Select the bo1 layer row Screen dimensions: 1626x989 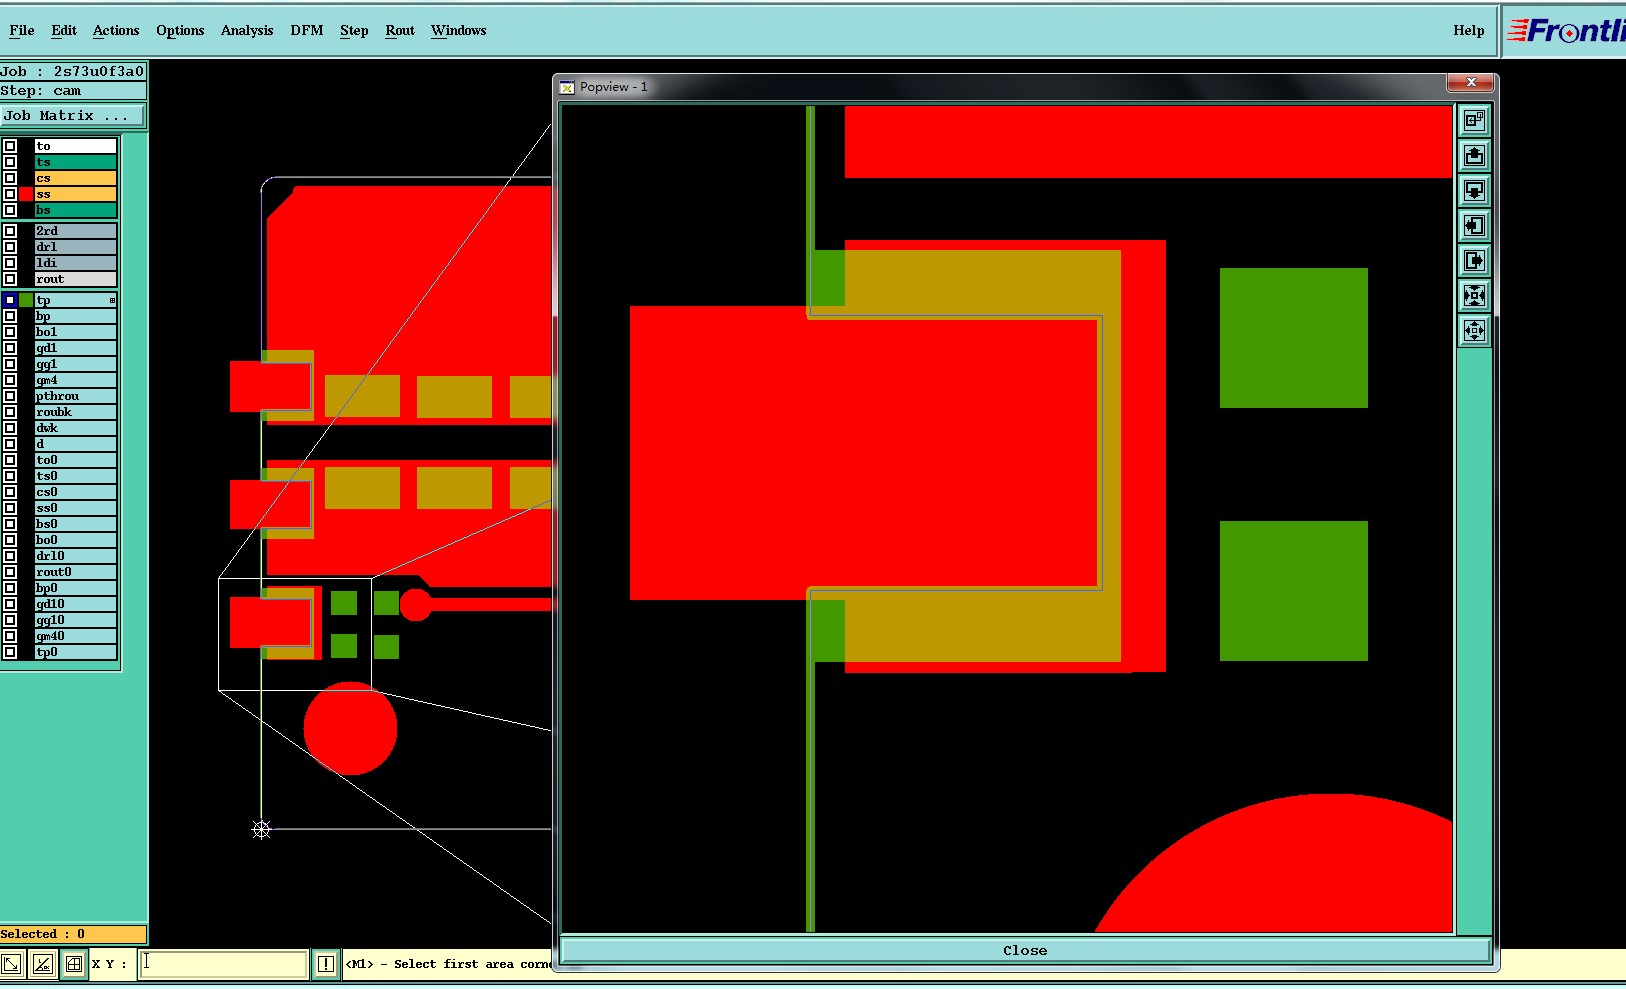(x=76, y=332)
